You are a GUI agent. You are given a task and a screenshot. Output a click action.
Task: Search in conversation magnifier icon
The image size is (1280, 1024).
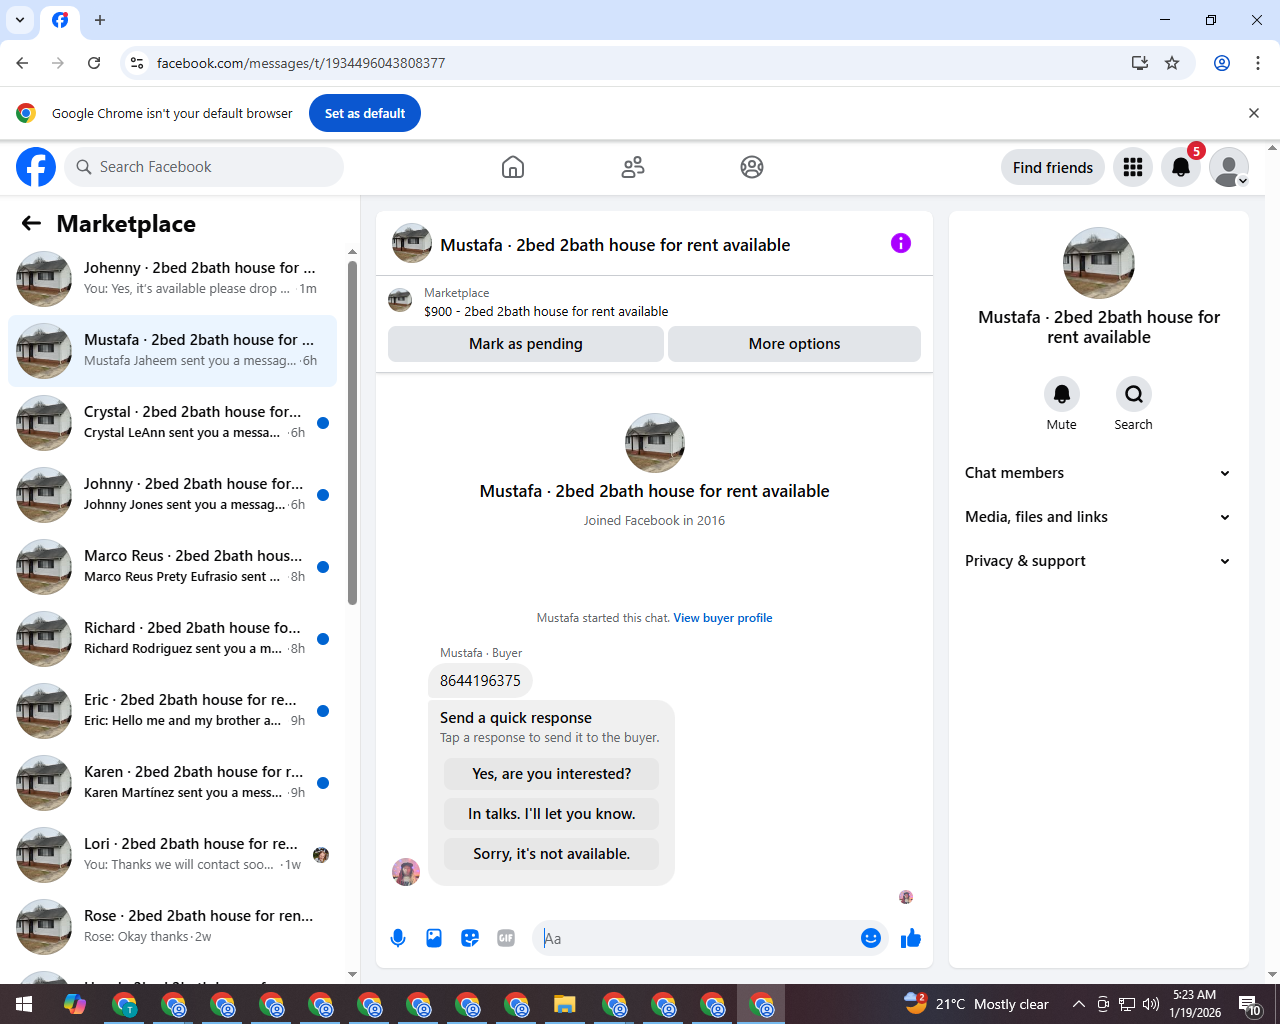[x=1134, y=394]
